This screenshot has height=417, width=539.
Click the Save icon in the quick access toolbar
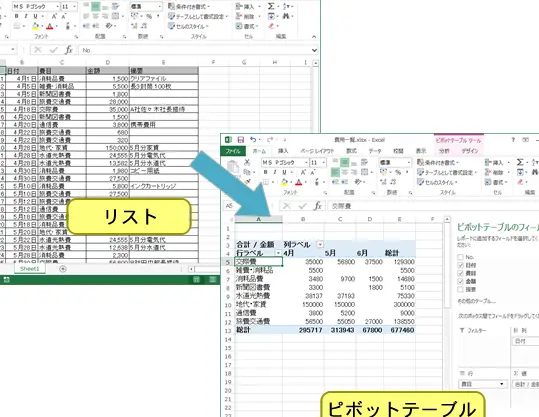click(241, 140)
